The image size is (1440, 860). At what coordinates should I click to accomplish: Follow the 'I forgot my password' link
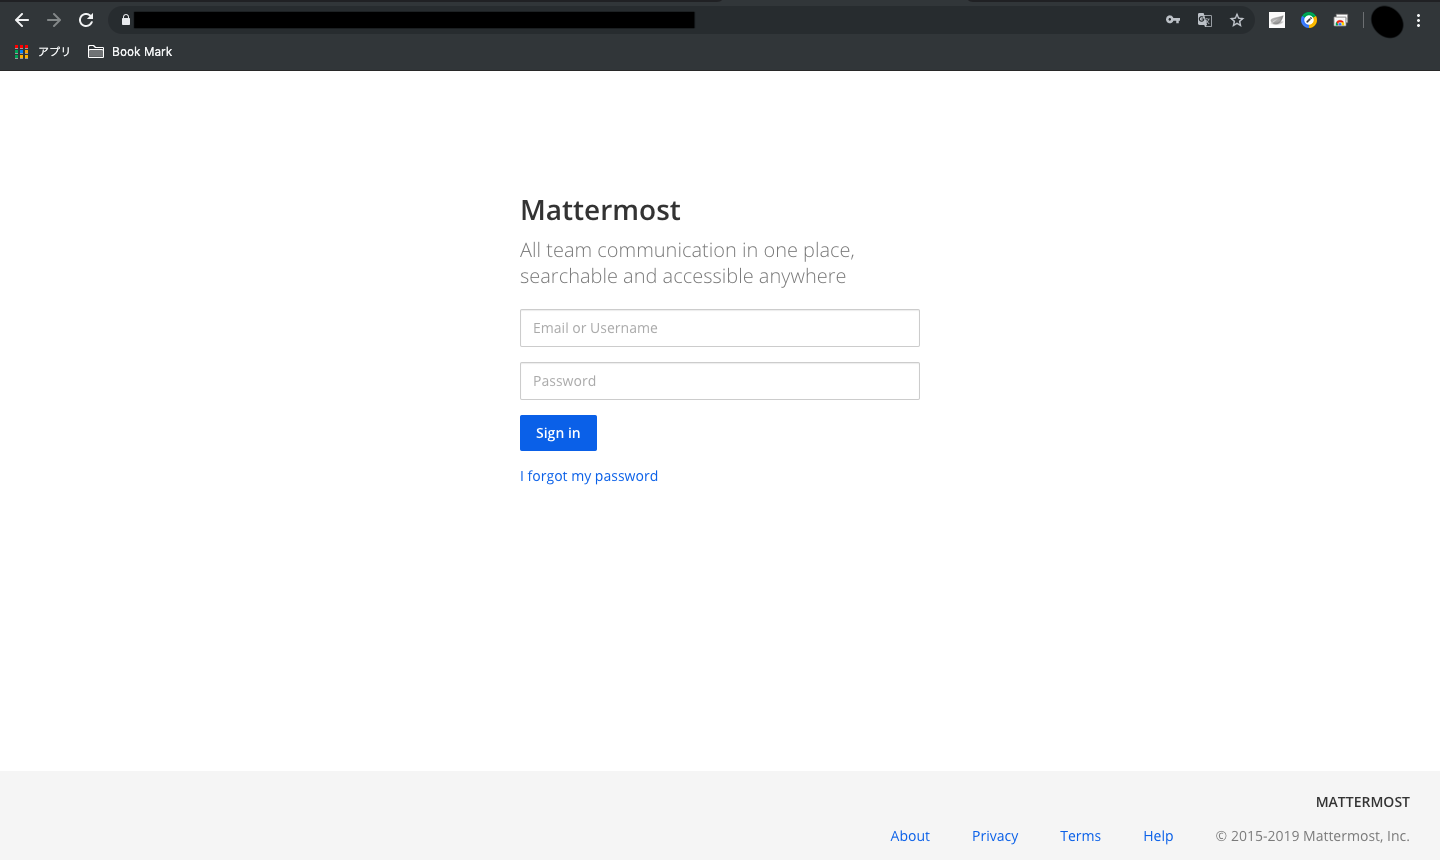[589, 476]
